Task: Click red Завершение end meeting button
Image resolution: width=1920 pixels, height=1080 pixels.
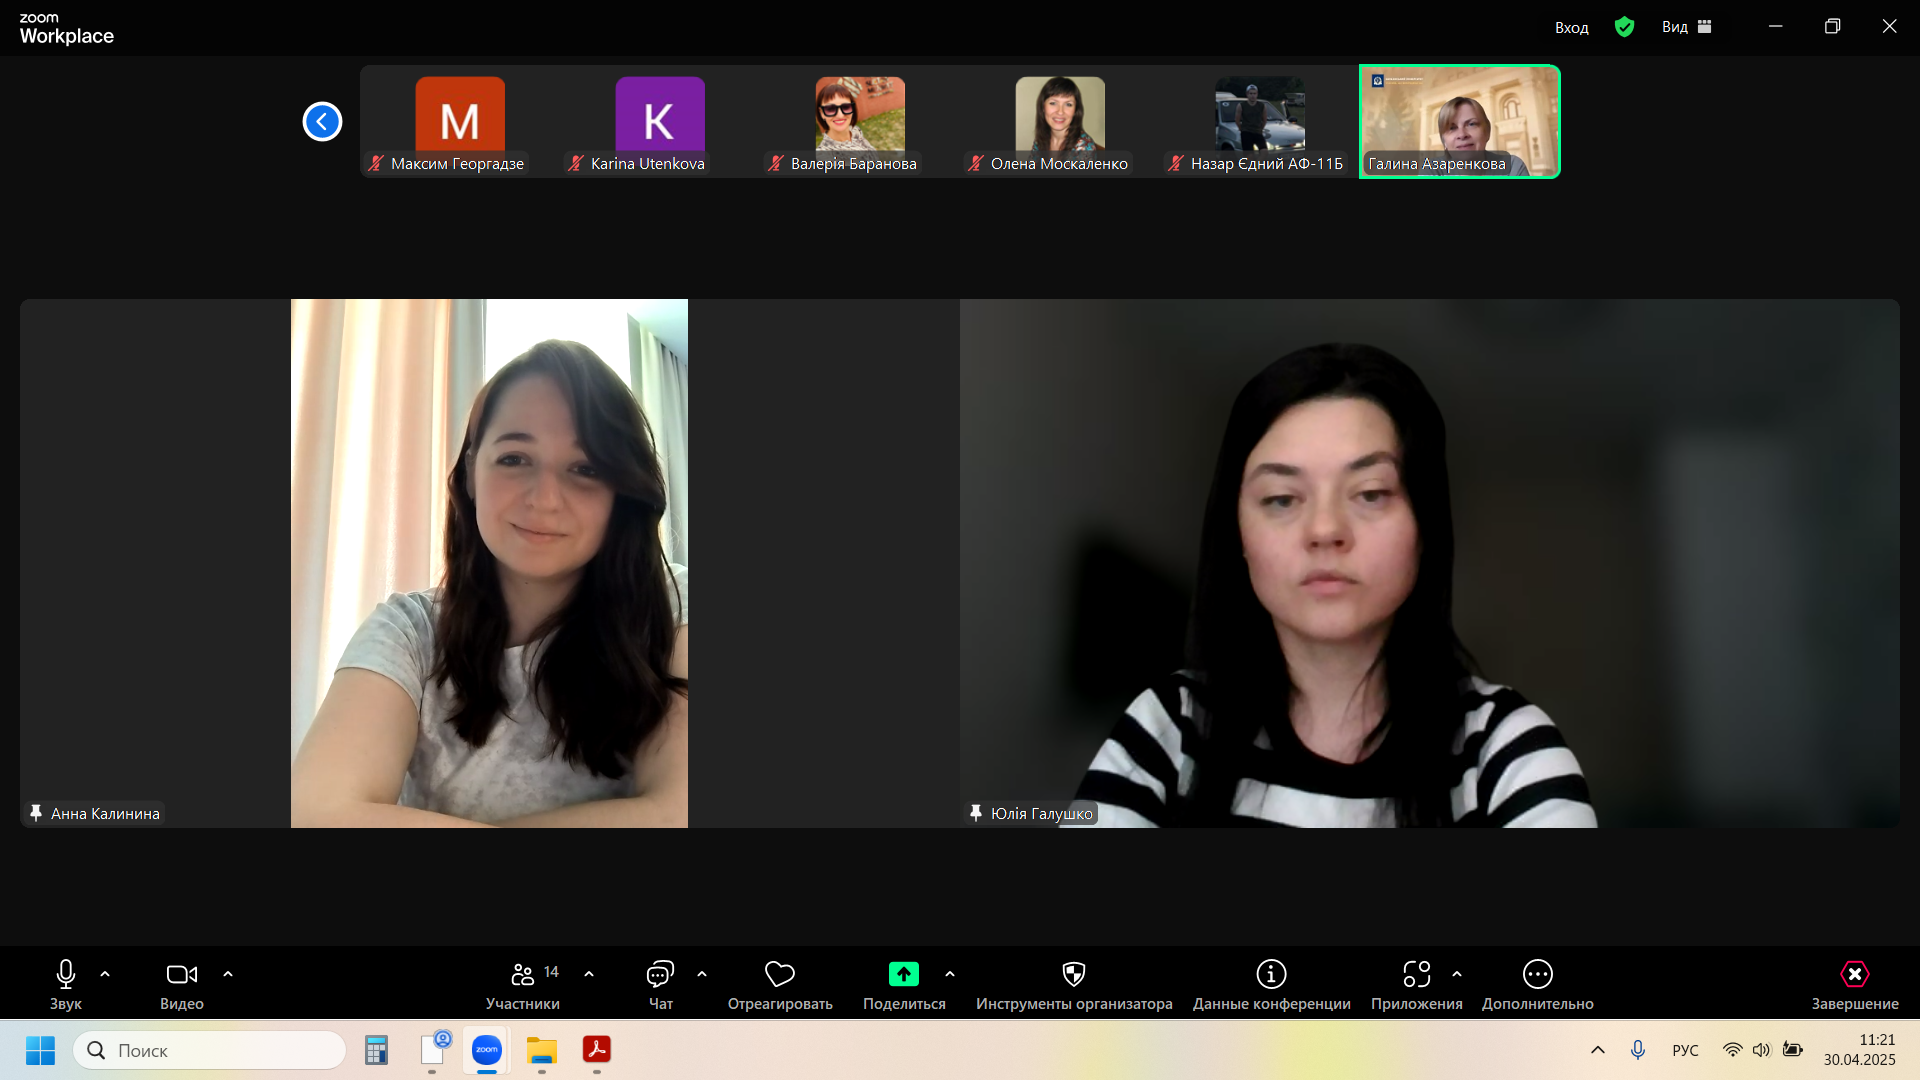Action: 1855,985
